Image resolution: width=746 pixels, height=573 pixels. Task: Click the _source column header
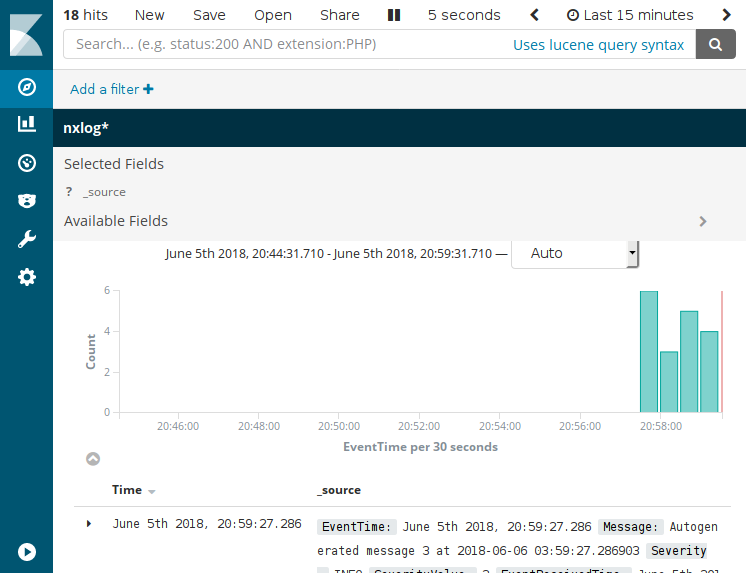pos(339,490)
